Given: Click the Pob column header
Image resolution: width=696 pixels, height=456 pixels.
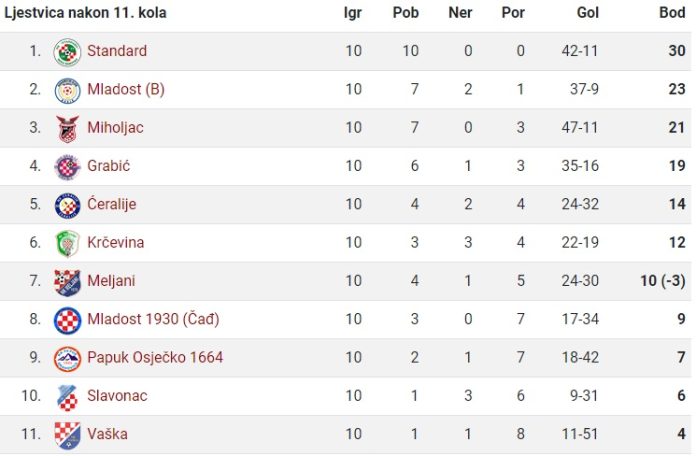Looking at the screenshot, I should pyautogui.click(x=406, y=12).
